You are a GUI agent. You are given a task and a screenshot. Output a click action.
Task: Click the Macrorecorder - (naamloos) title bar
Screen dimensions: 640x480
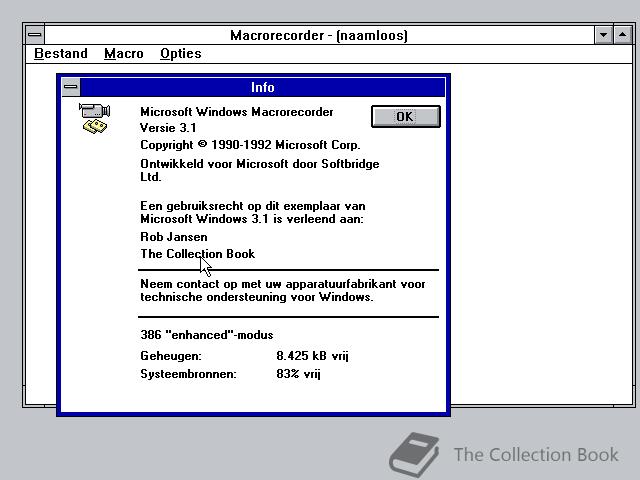[x=319, y=35]
